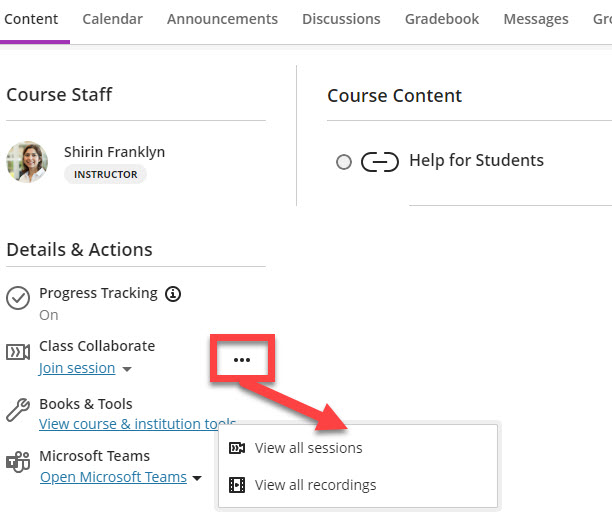Open Class Collaborate three-dot options menu
Viewport: 612px width, 516px height.
point(241,359)
